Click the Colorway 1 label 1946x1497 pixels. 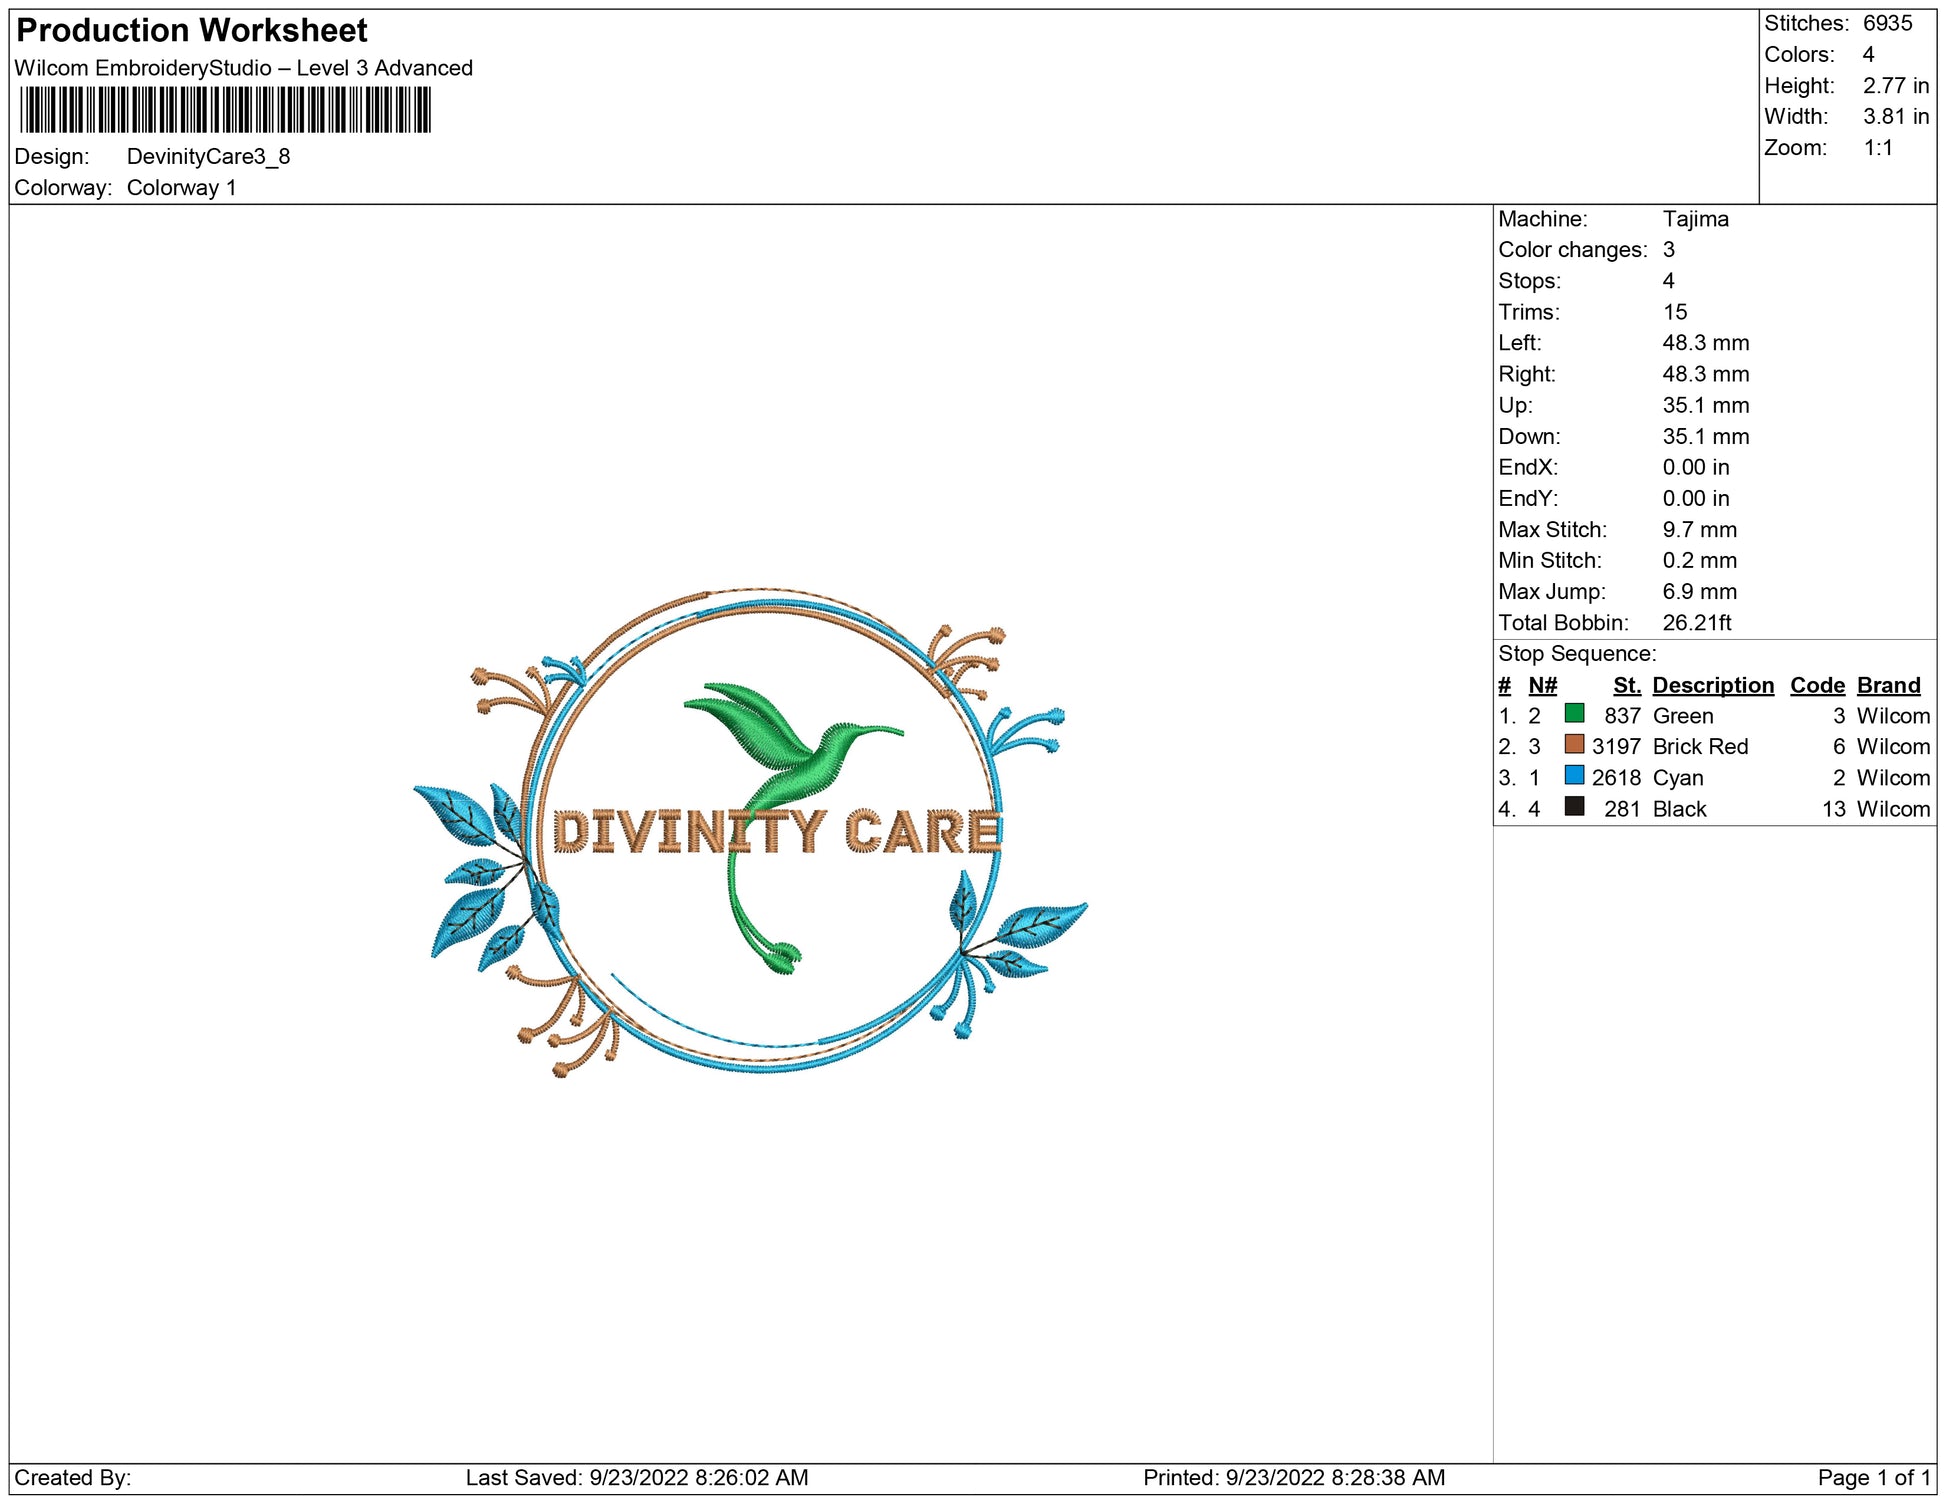point(181,188)
